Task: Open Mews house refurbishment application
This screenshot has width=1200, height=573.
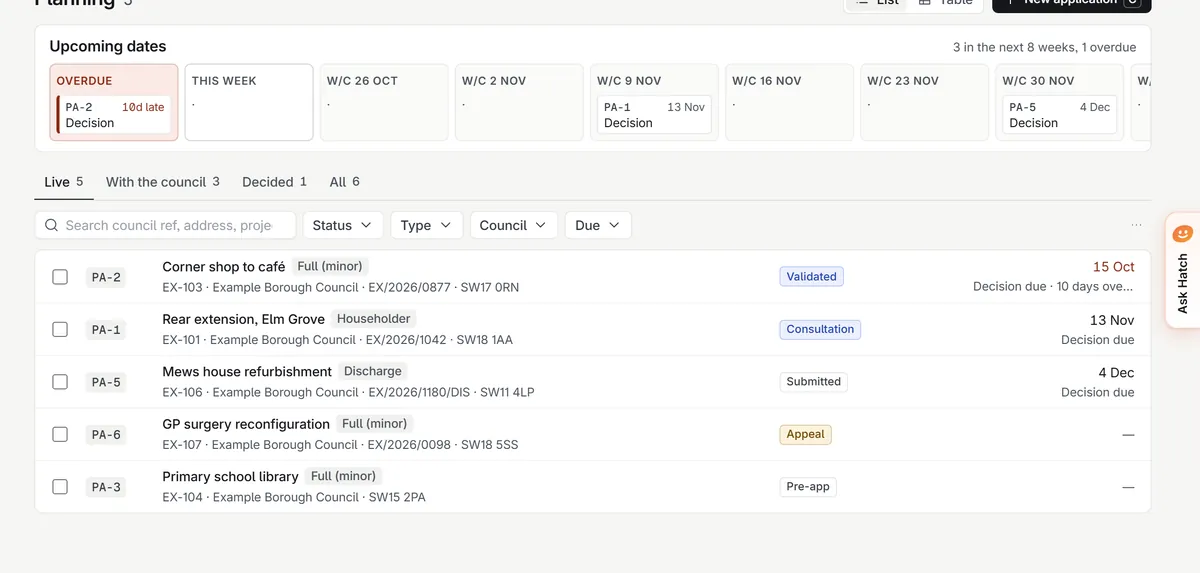Action: coord(247,372)
